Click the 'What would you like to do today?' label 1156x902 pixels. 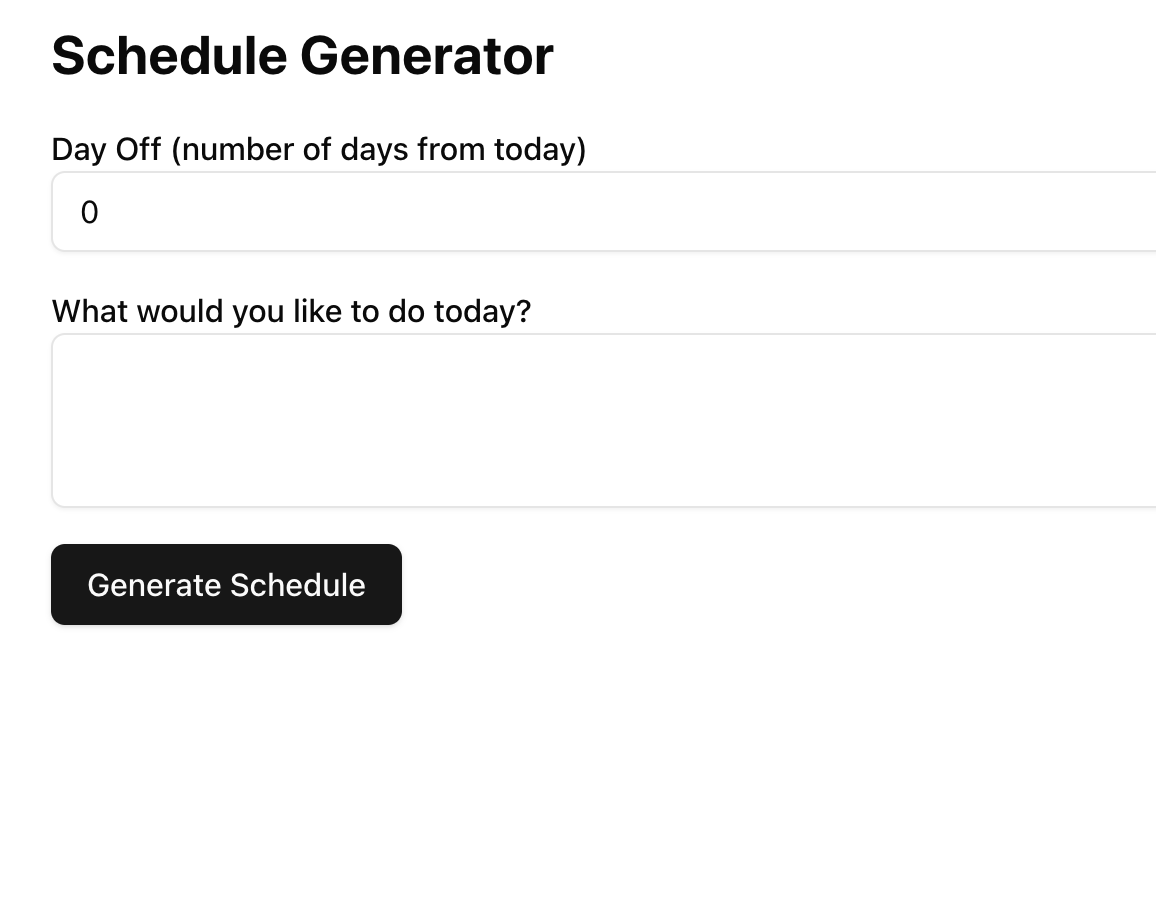click(291, 311)
